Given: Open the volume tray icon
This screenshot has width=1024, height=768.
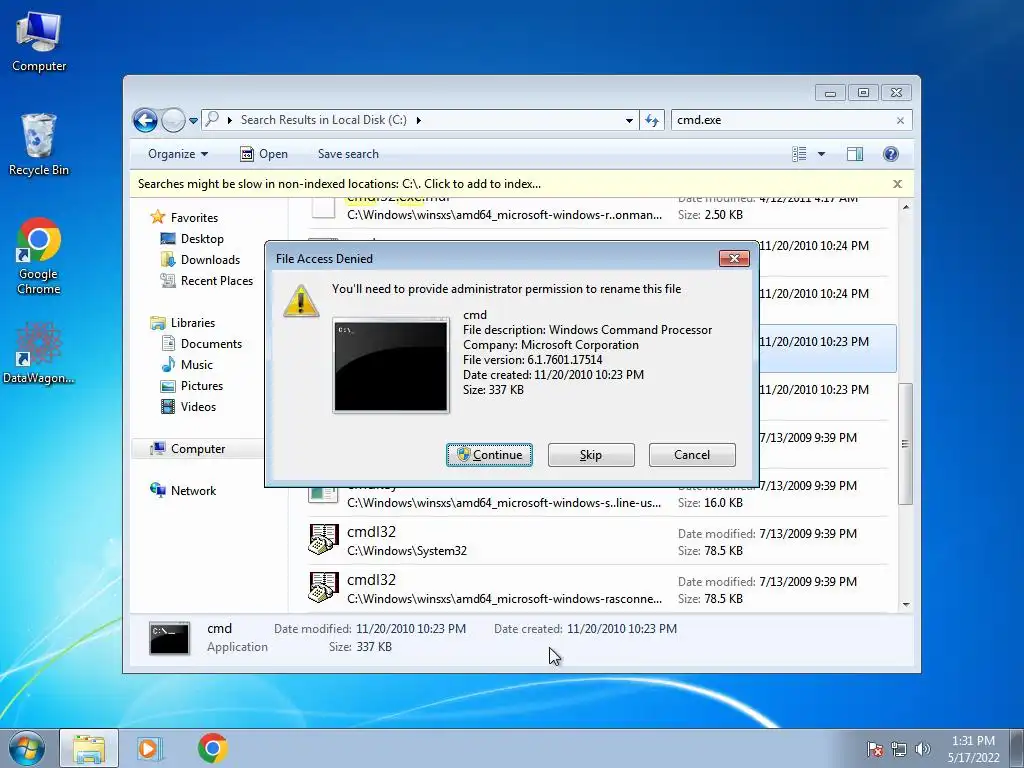Looking at the screenshot, I should tap(923, 749).
